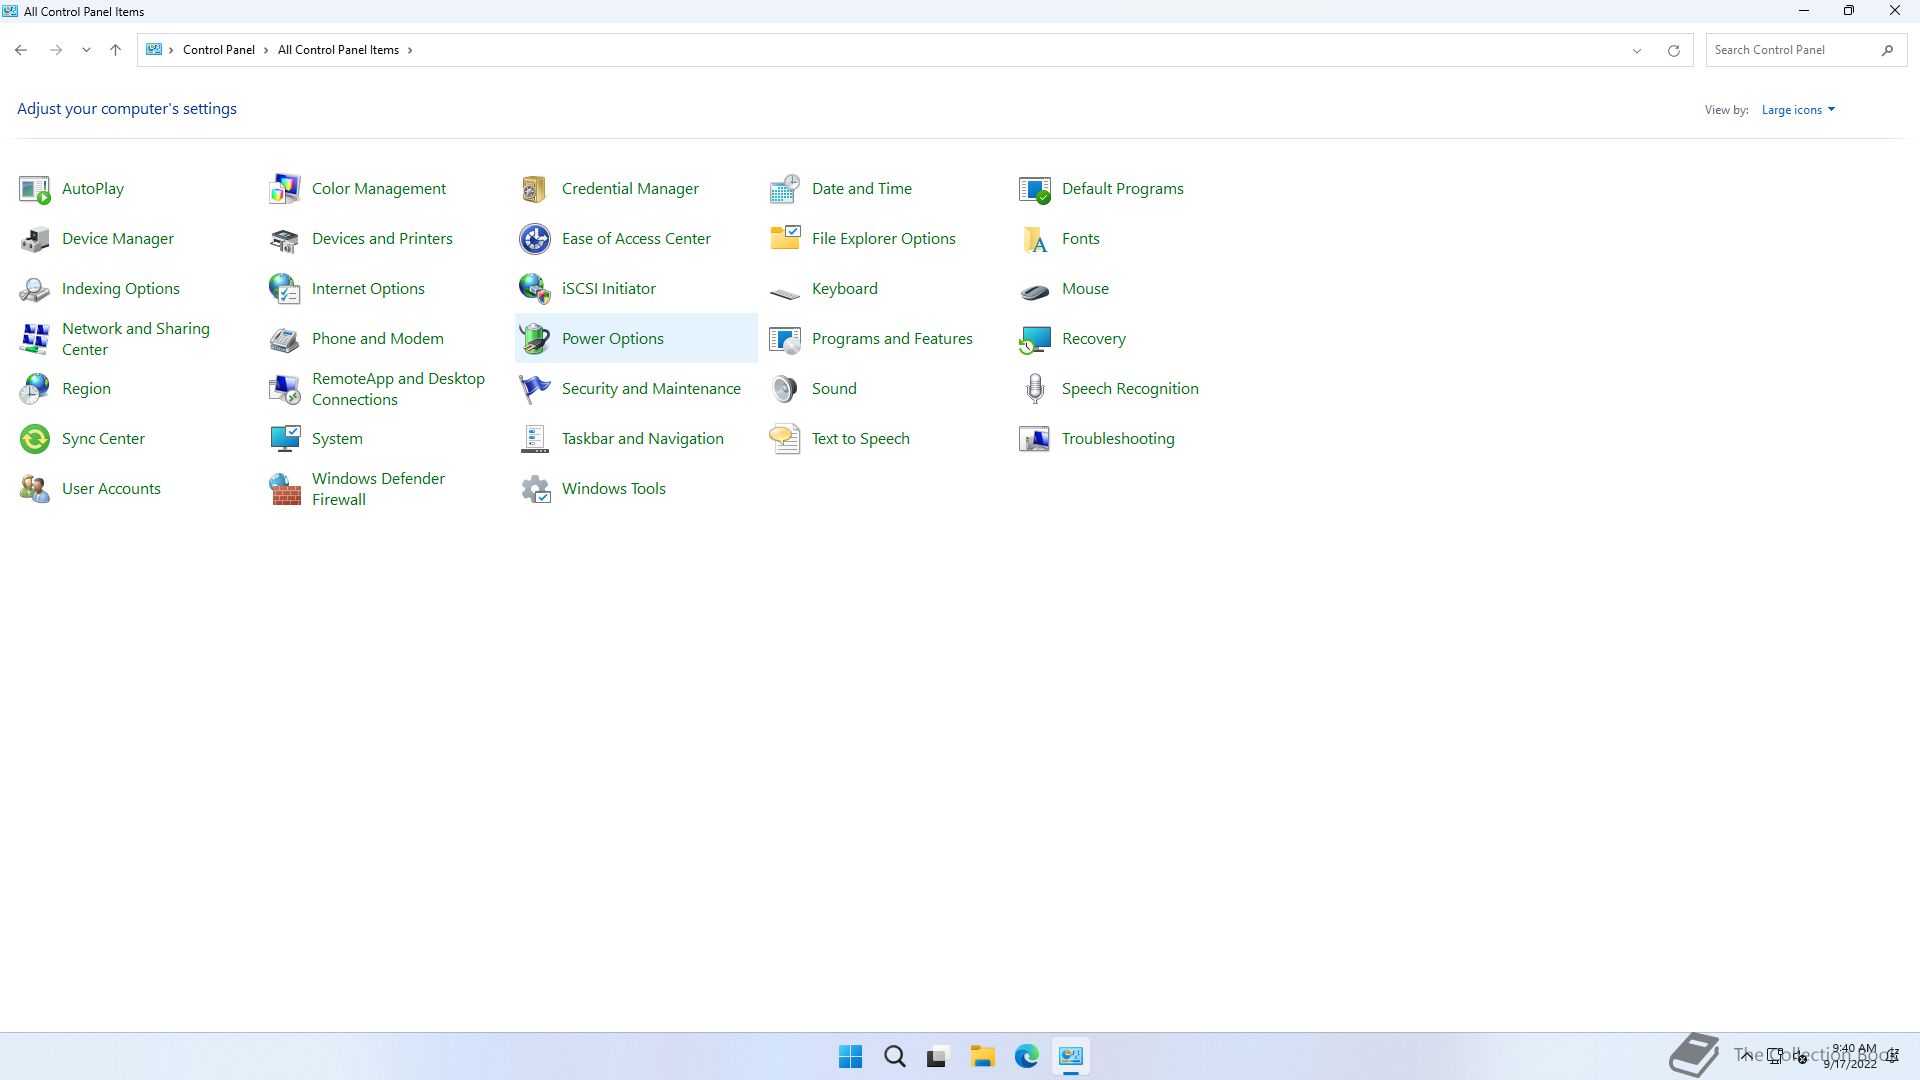
Task: Click the Speech Recognition microphone icon
Action: click(x=1035, y=389)
